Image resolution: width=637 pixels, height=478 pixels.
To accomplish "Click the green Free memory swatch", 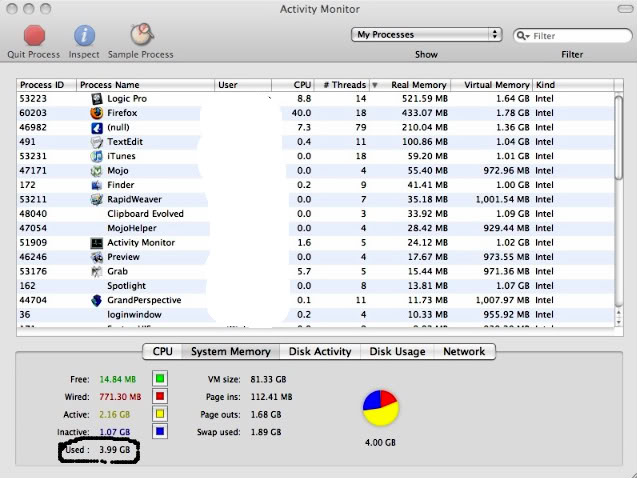I will [160, 379].
